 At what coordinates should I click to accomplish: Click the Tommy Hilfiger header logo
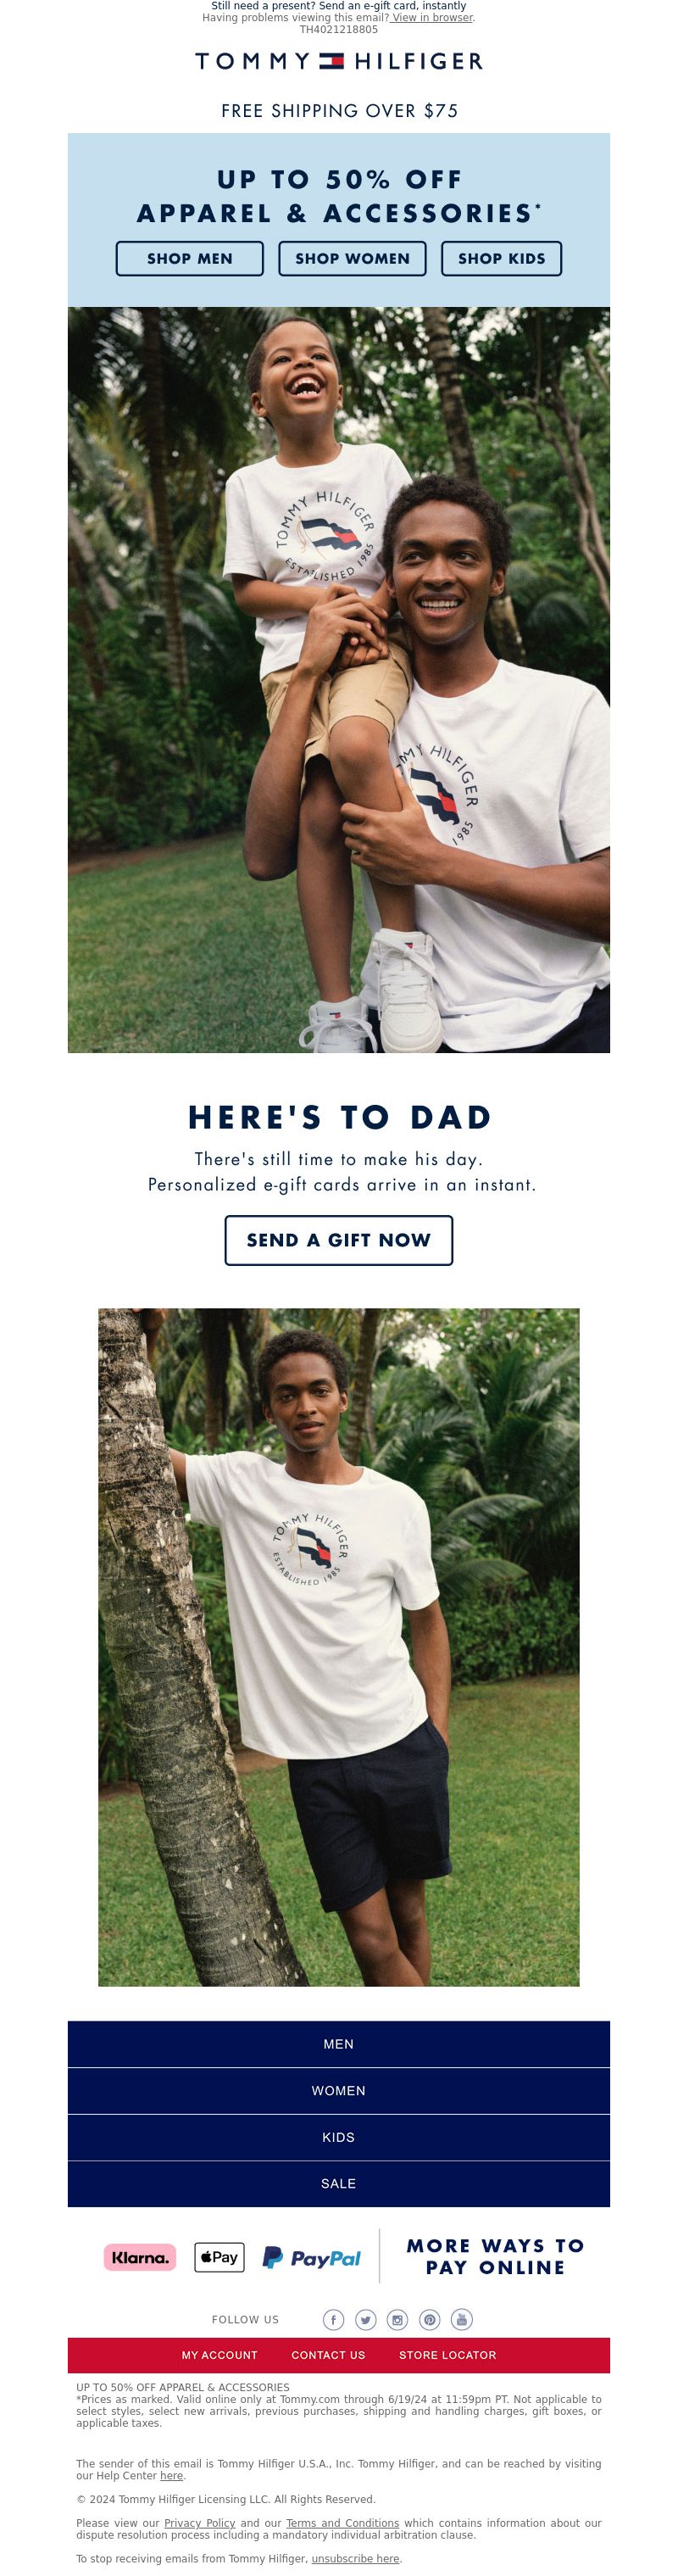[x=339, y=61]
